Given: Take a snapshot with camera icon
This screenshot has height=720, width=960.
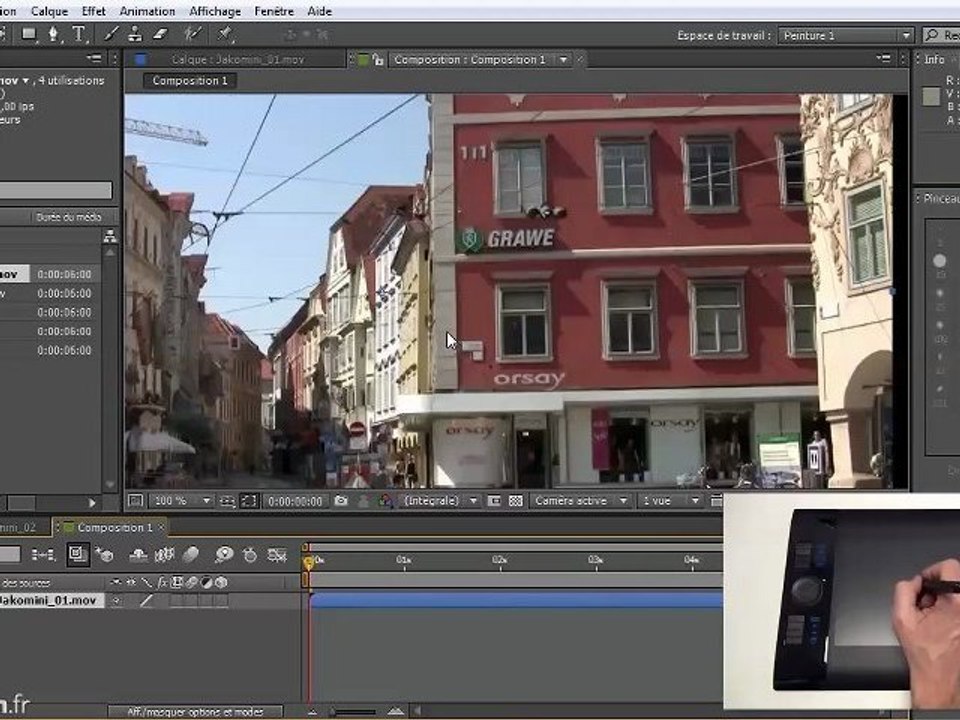Looking at the screenshot, I should click(x=342, y=501).
